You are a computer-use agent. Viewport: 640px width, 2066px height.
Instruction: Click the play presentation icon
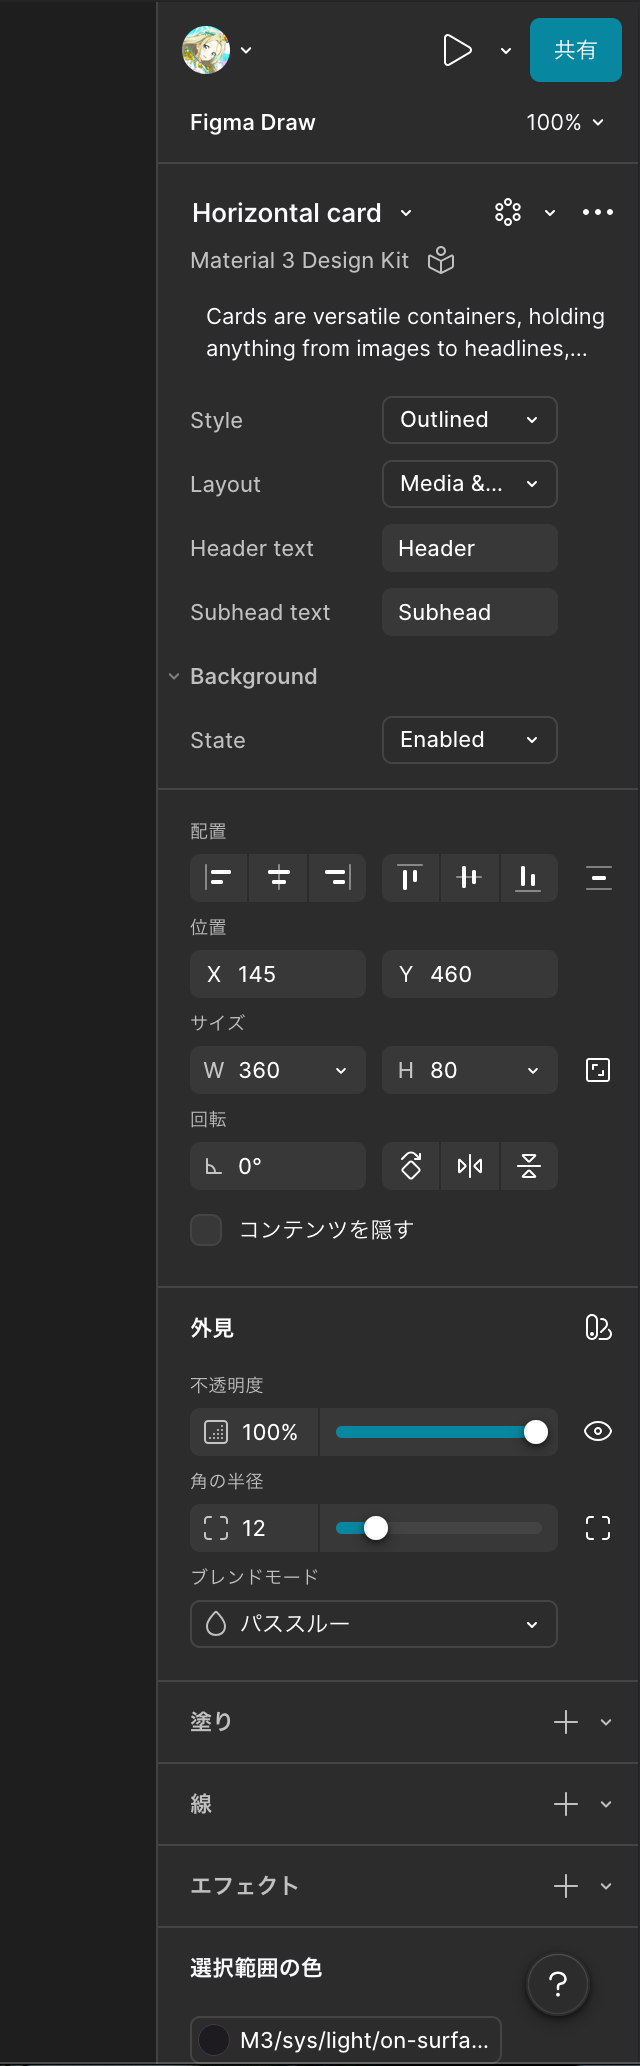click(x=457, y=50)
